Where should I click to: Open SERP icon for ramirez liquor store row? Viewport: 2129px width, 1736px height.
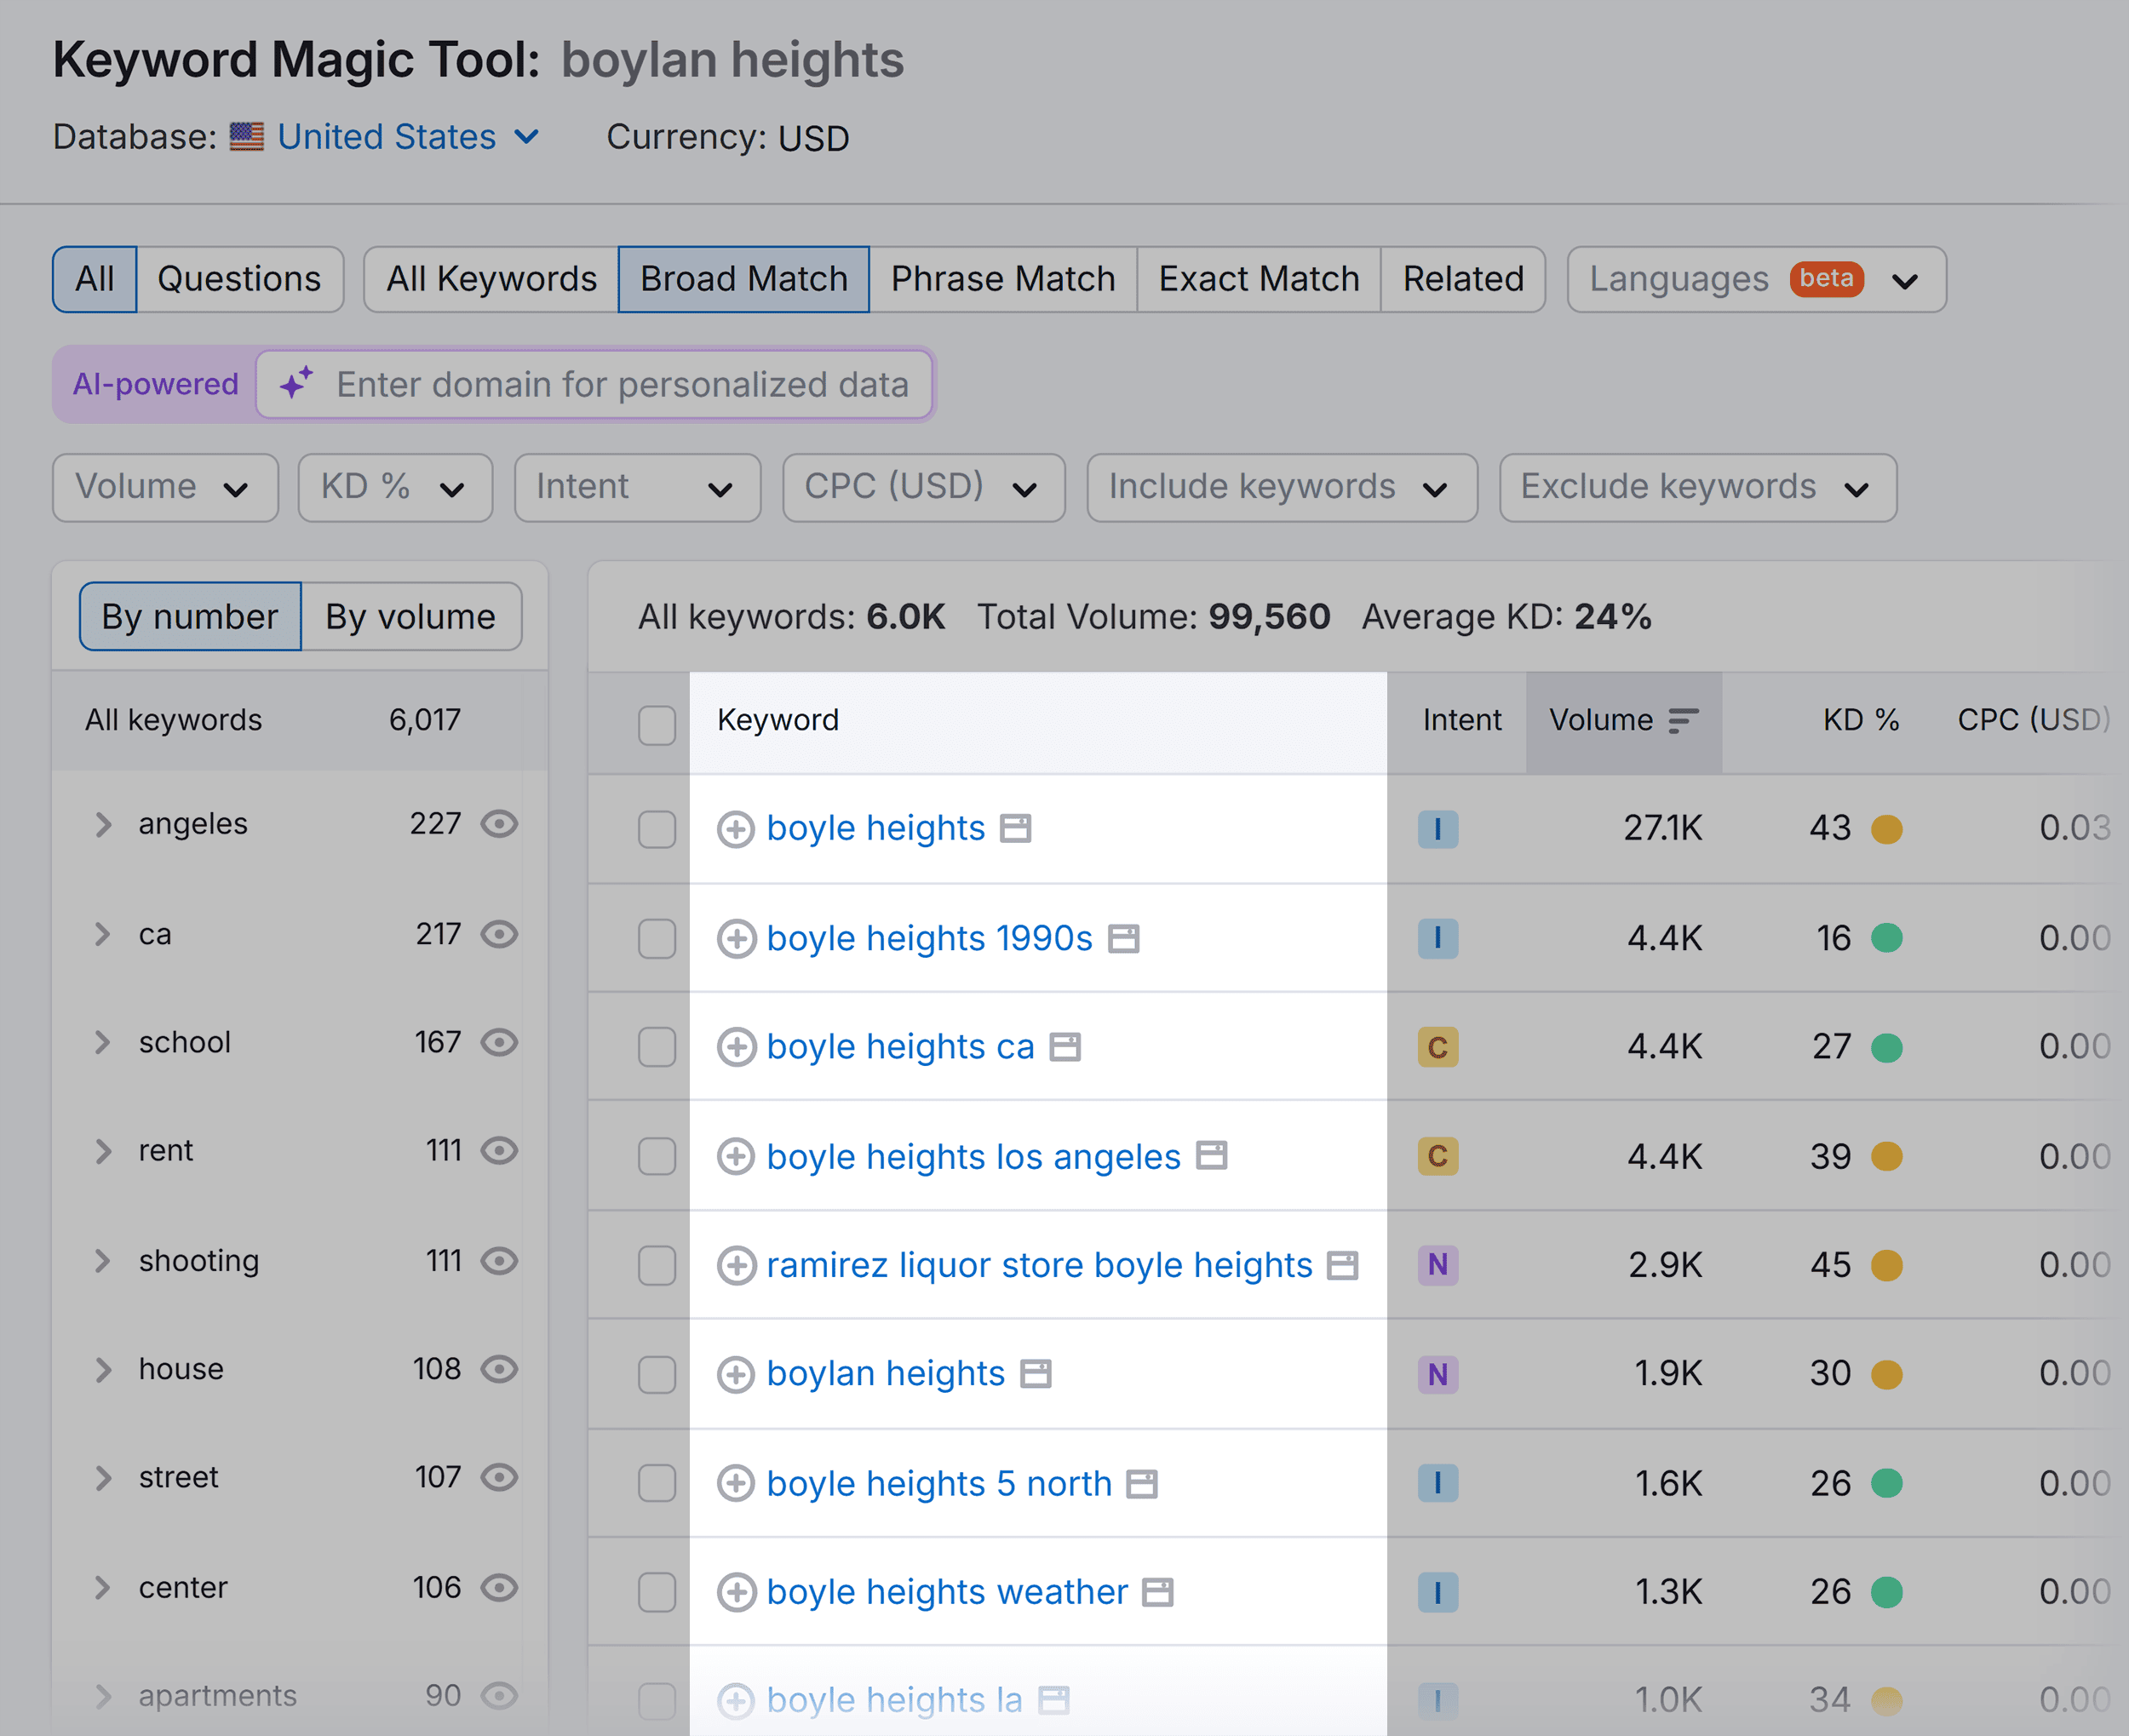click(1342, 1265)
